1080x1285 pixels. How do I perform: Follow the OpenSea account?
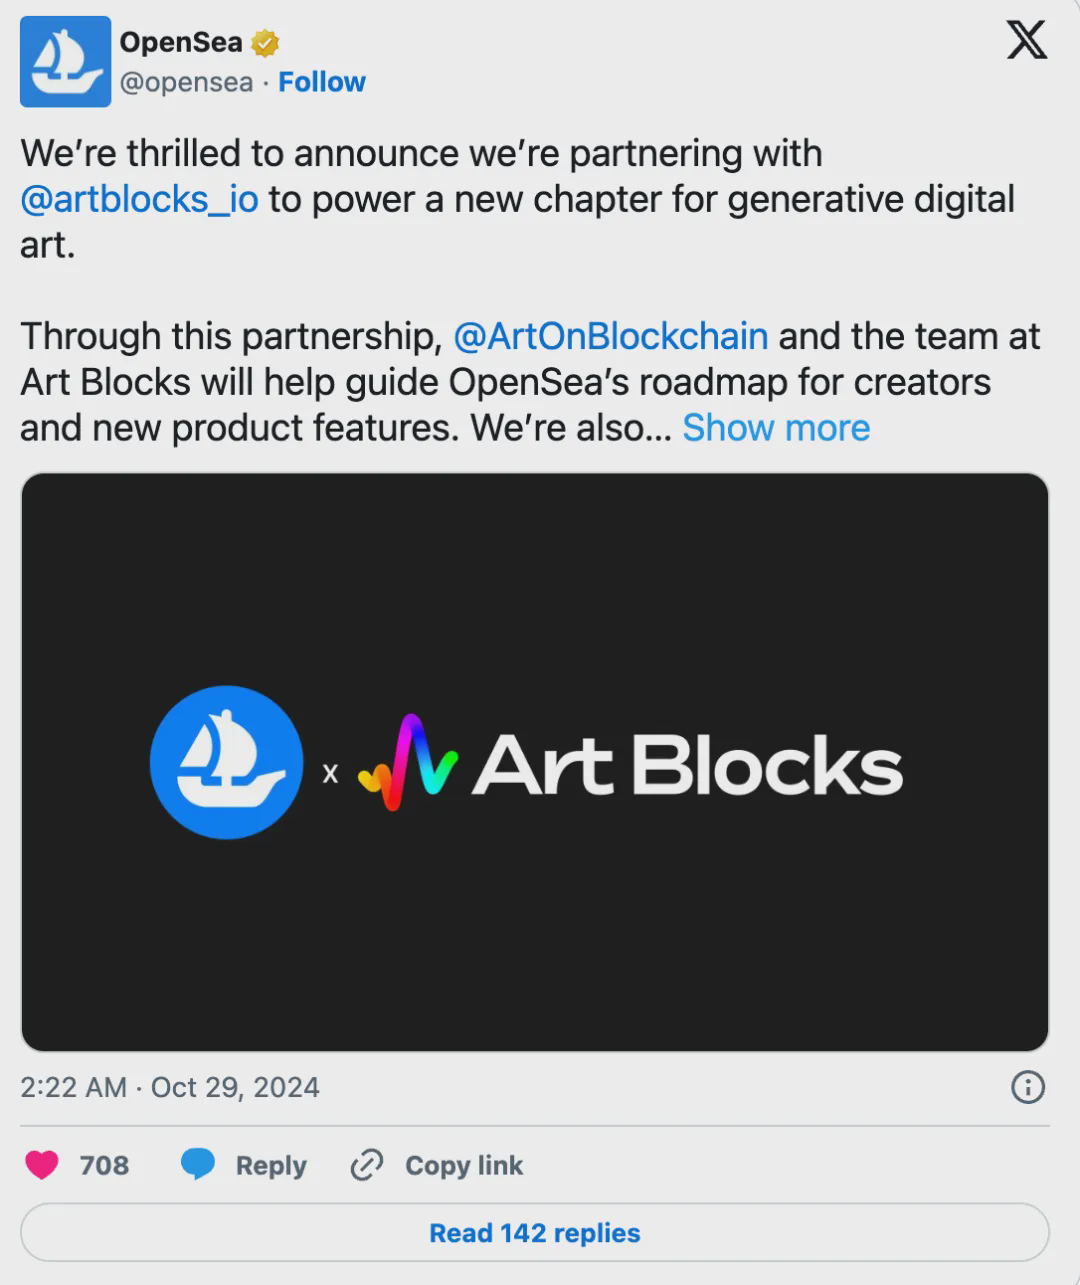tap(321, 82)
